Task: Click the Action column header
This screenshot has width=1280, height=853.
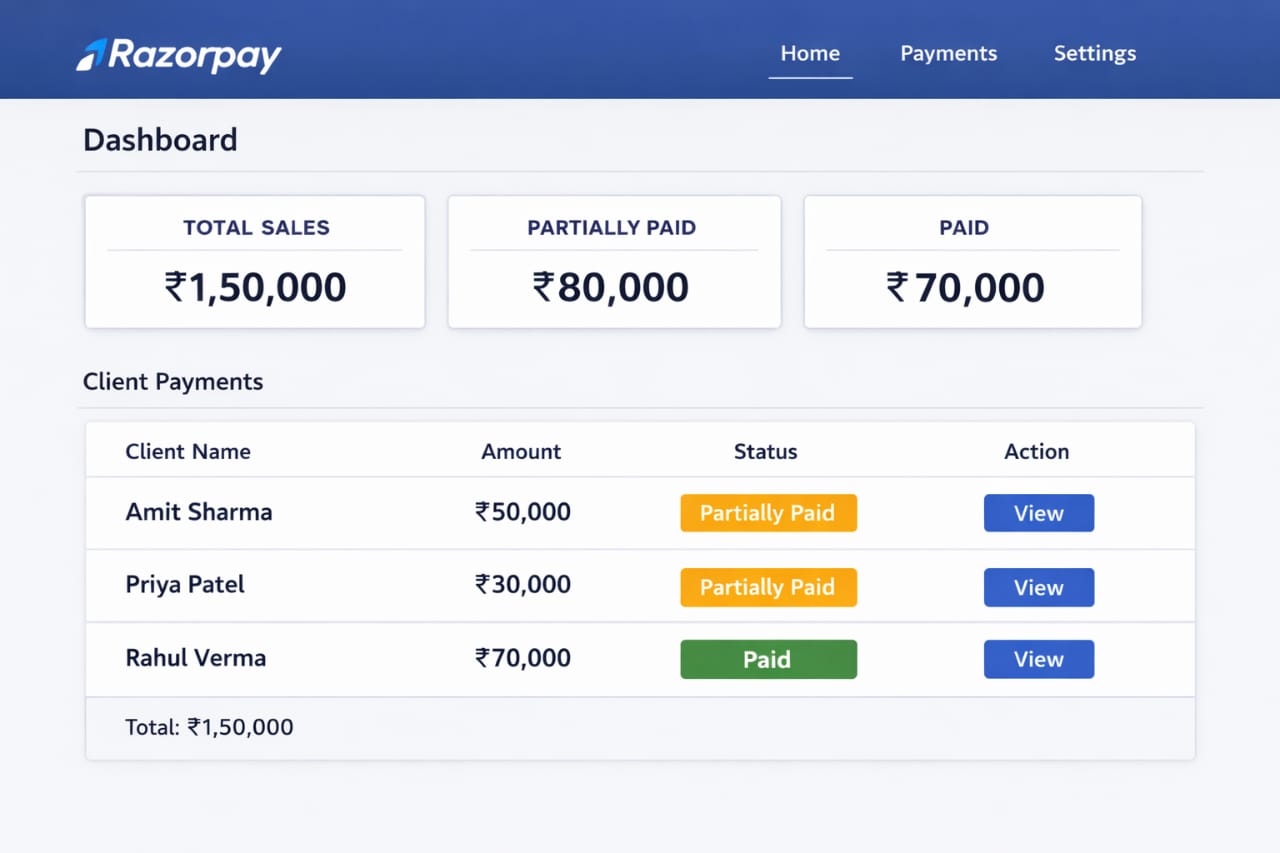Action: (1036, 451)
